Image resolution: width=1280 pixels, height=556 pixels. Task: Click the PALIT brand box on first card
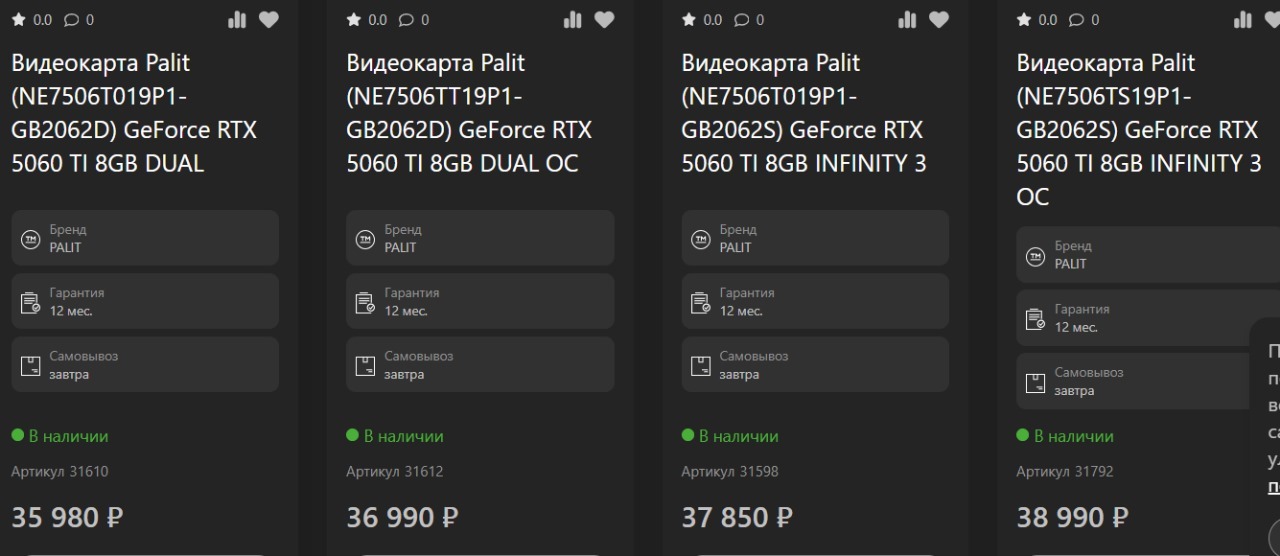145,238
